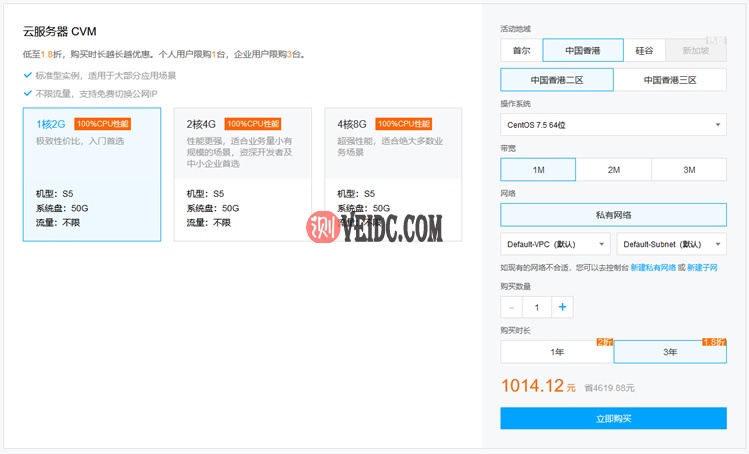The height and width of the screenshot is (454, 749).
Task: Open the Default-Subnet dropdown
Action: click(x=672, y=244)
